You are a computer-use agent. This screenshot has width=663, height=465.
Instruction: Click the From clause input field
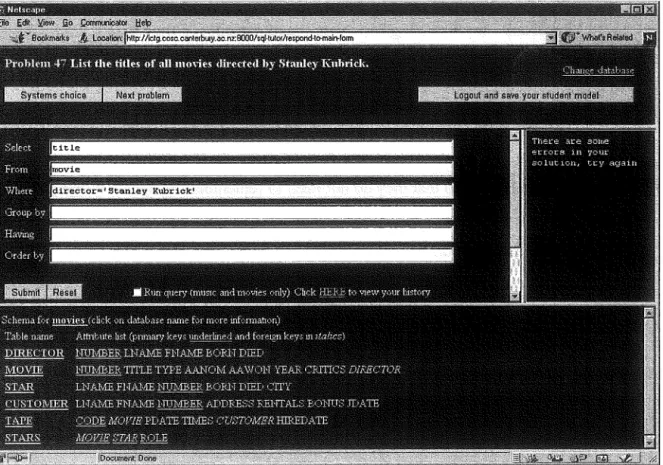[x=251, y=170]
